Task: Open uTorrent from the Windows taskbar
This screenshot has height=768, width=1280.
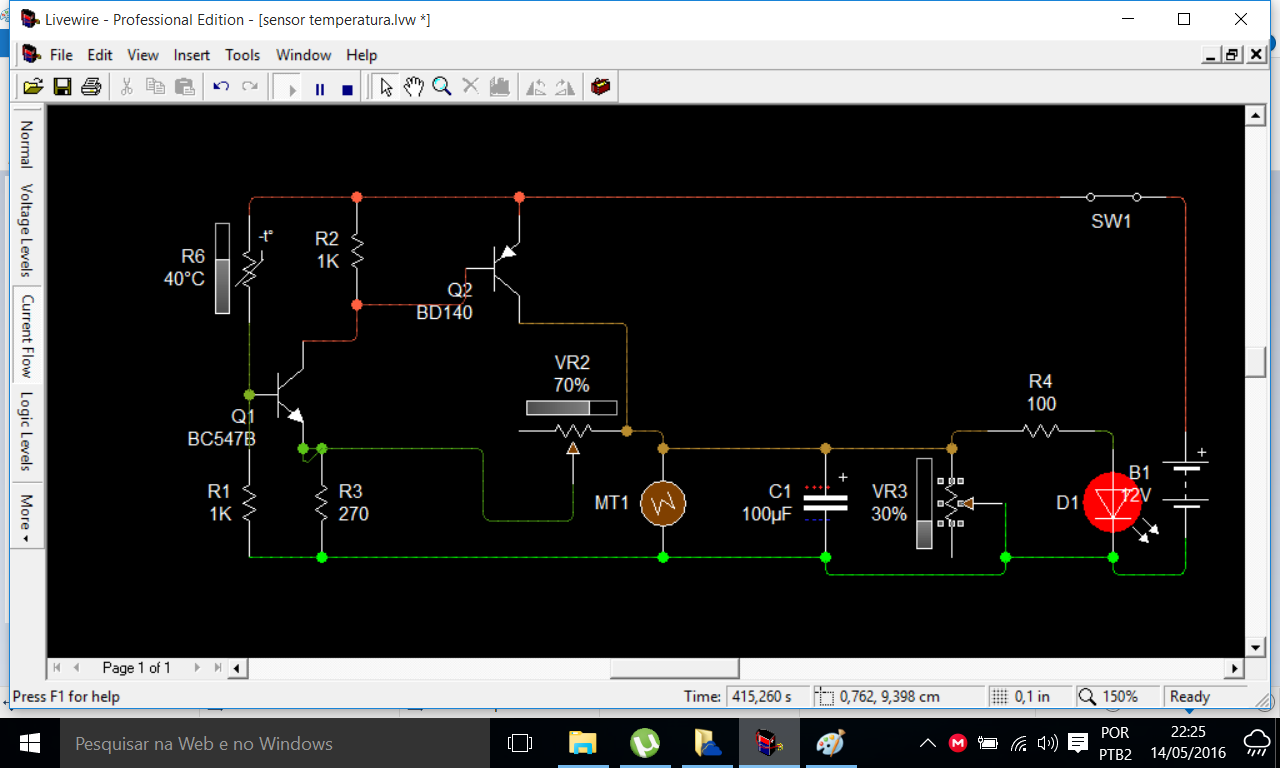Action: tap(645, 743)
